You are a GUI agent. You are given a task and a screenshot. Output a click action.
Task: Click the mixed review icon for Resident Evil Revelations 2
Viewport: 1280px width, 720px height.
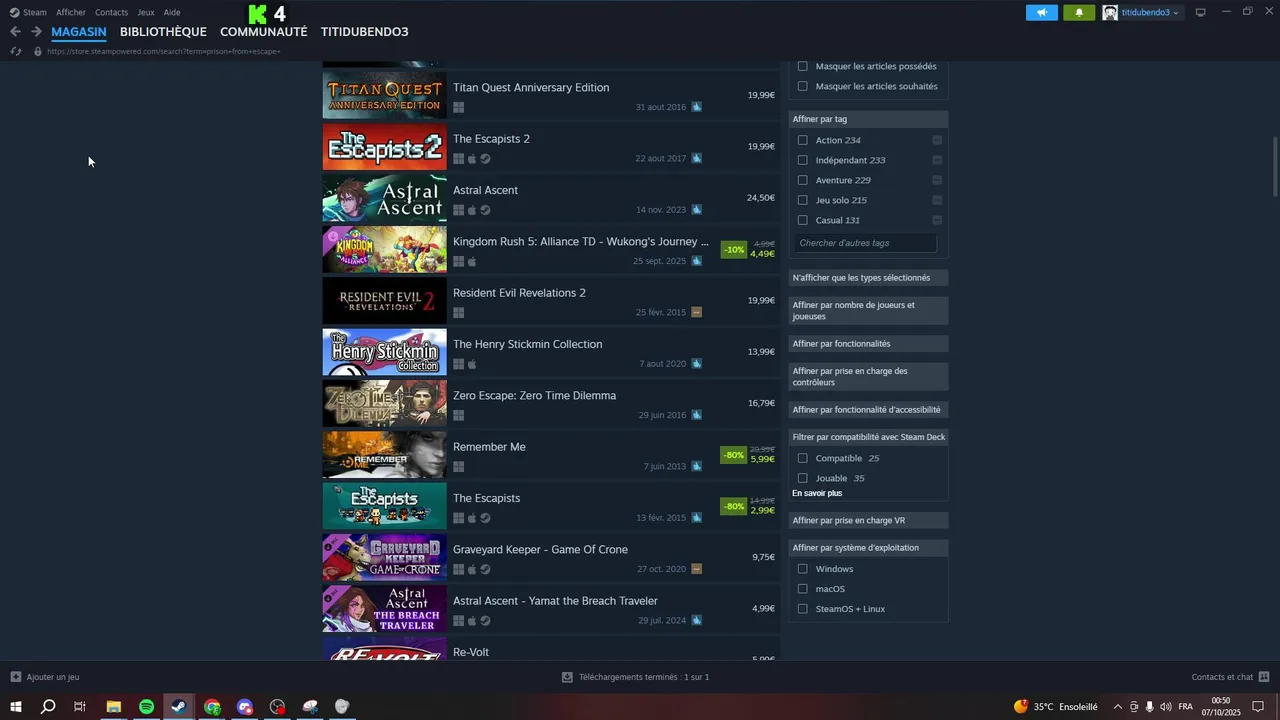(x=696, y=312)
